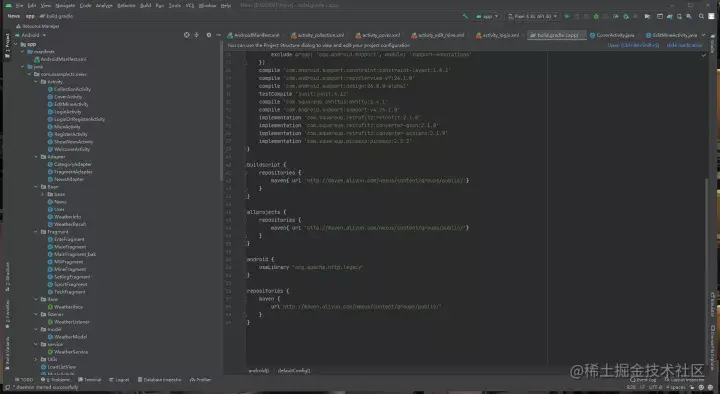Click the Make Project hammer icon
This screenshot has width=720, height=394.
tap(465, 16)
